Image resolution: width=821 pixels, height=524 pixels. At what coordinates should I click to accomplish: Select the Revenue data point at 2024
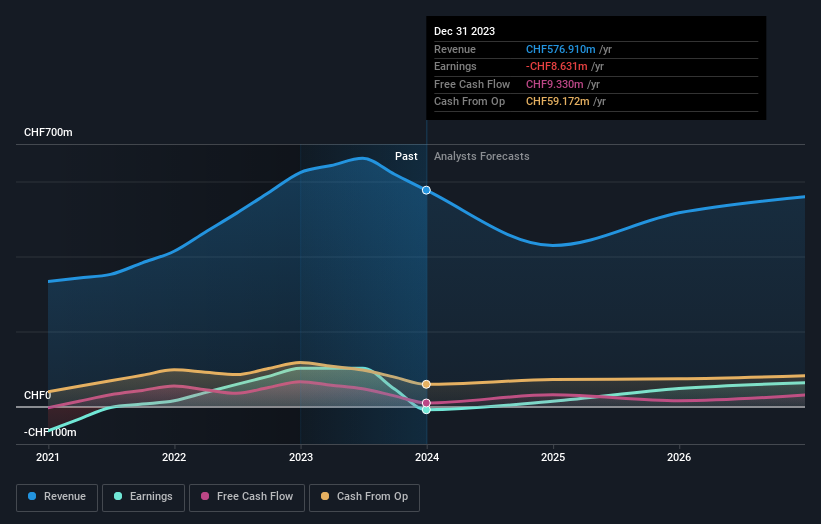(426, 190)
